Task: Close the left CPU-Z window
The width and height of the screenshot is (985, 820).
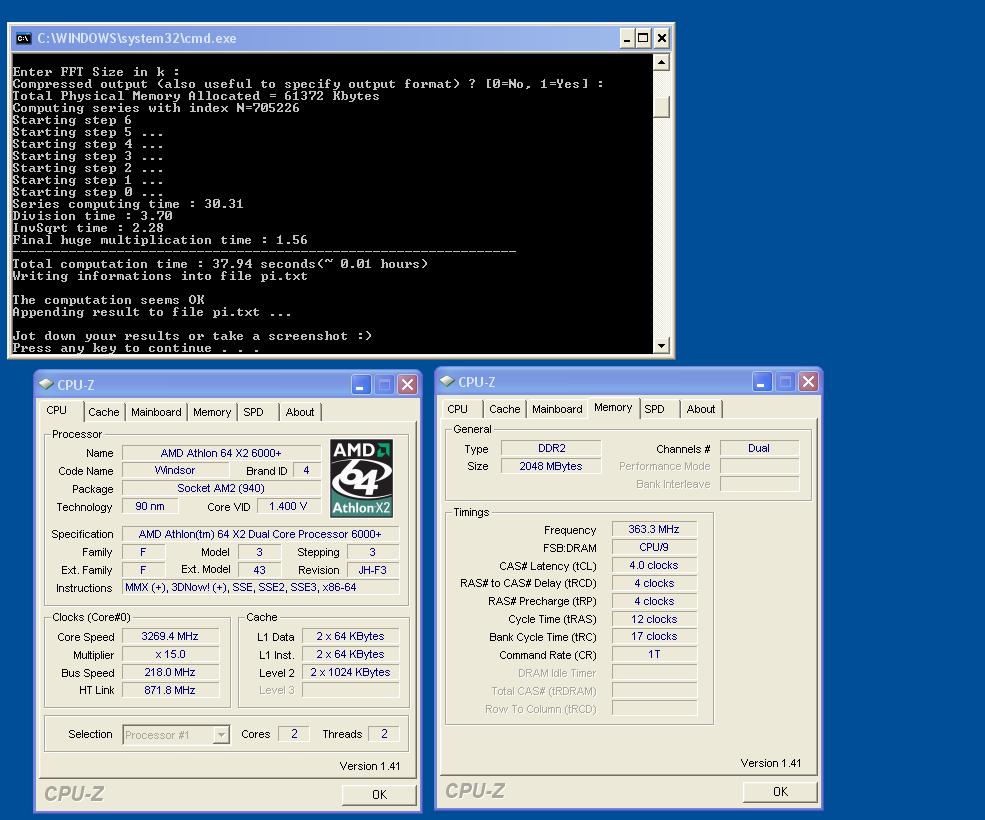Action: coord(408,385)
